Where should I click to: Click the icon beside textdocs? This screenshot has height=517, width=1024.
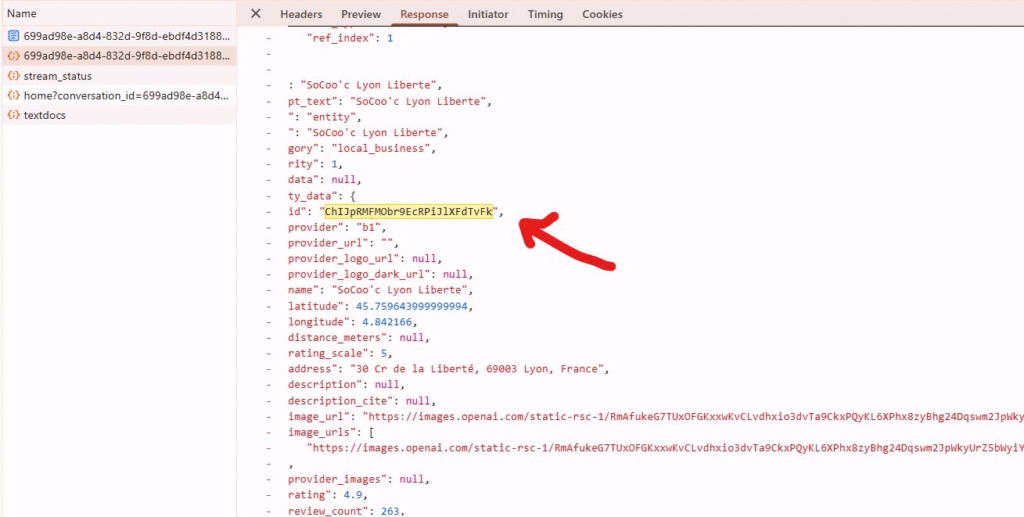pyautogui.click(x=13, y=115)
